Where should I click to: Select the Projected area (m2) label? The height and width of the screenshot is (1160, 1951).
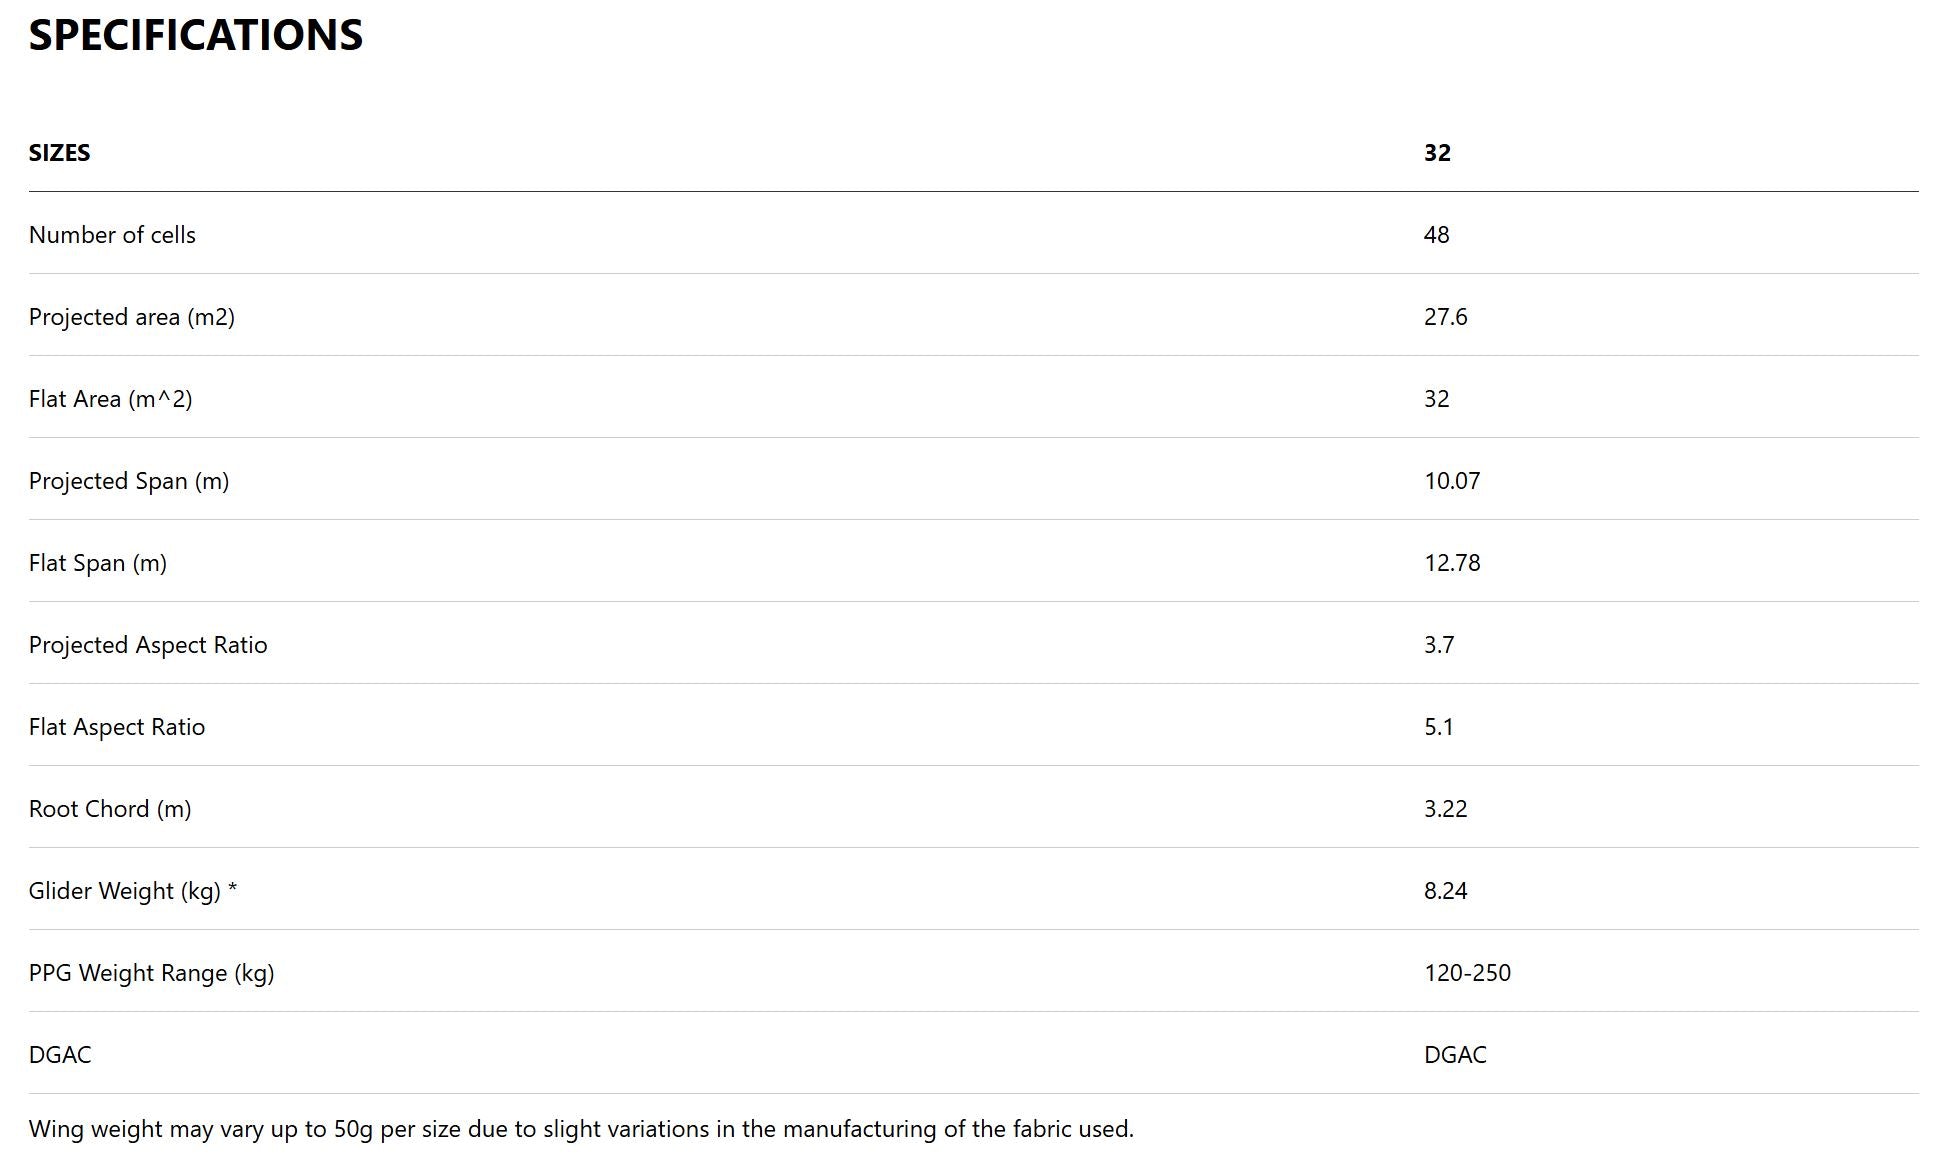coord(131,317)
